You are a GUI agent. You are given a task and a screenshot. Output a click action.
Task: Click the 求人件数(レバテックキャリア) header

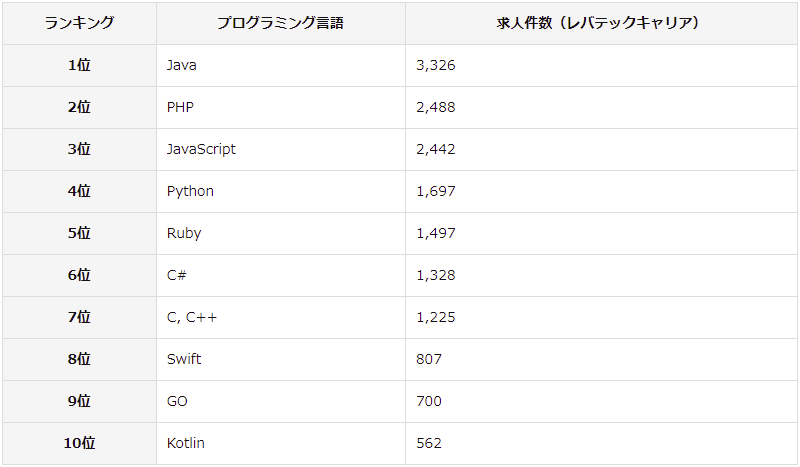[x=601, y=23]
